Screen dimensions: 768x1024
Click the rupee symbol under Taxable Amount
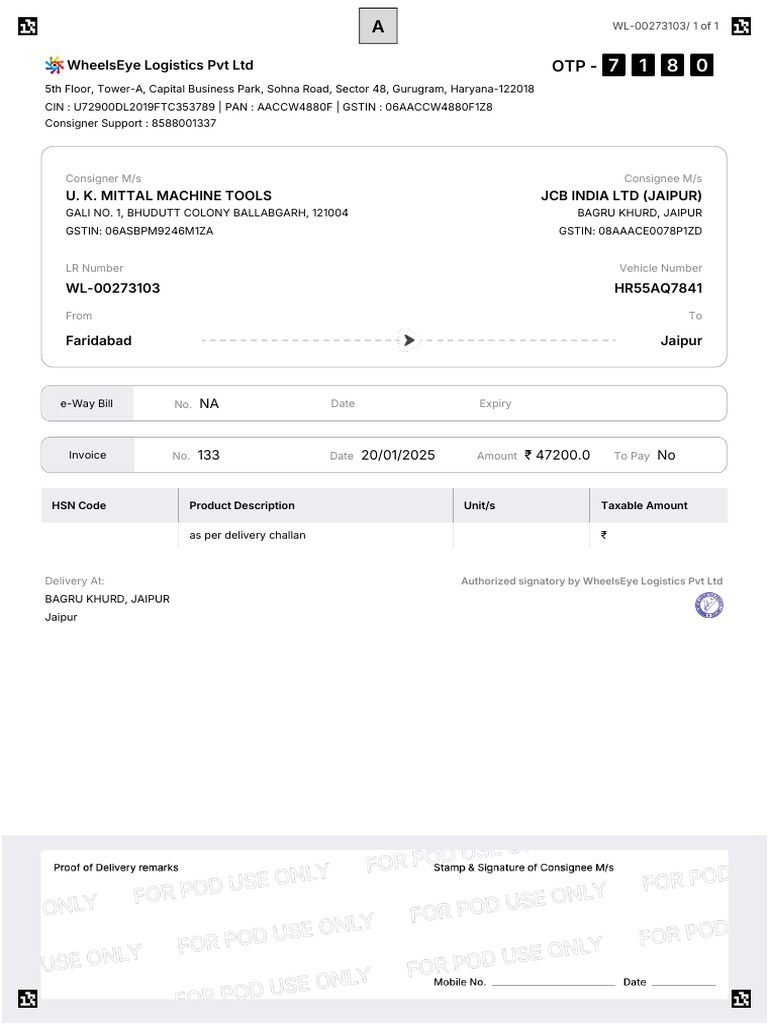(x=604, y=535)
